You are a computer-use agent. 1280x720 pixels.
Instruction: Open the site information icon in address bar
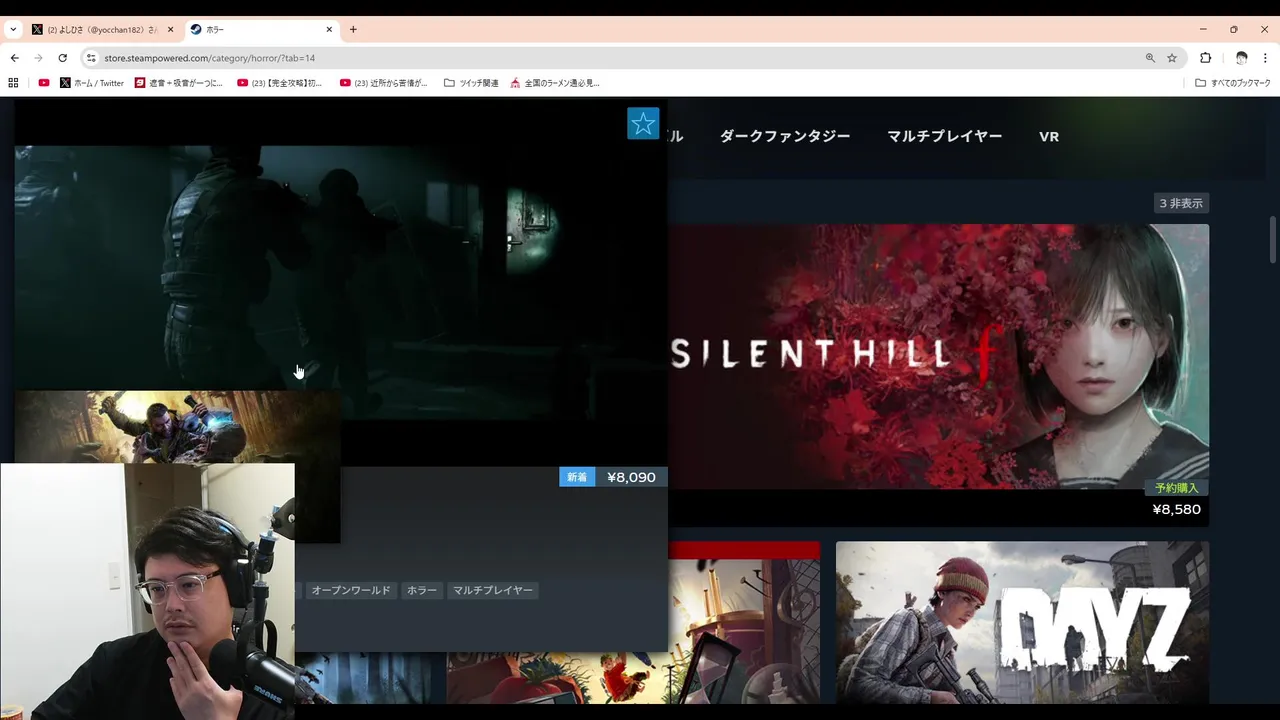[91, 58]
